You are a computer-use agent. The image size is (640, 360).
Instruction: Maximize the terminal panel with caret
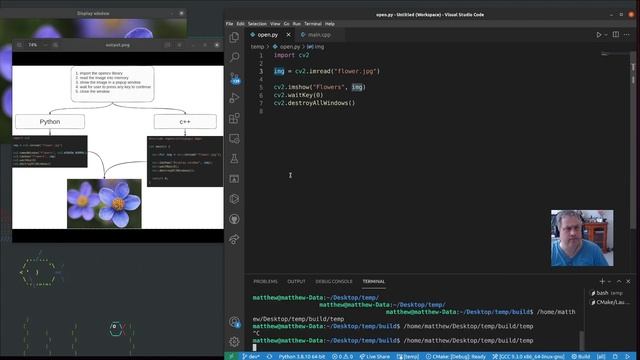(619, 281)
